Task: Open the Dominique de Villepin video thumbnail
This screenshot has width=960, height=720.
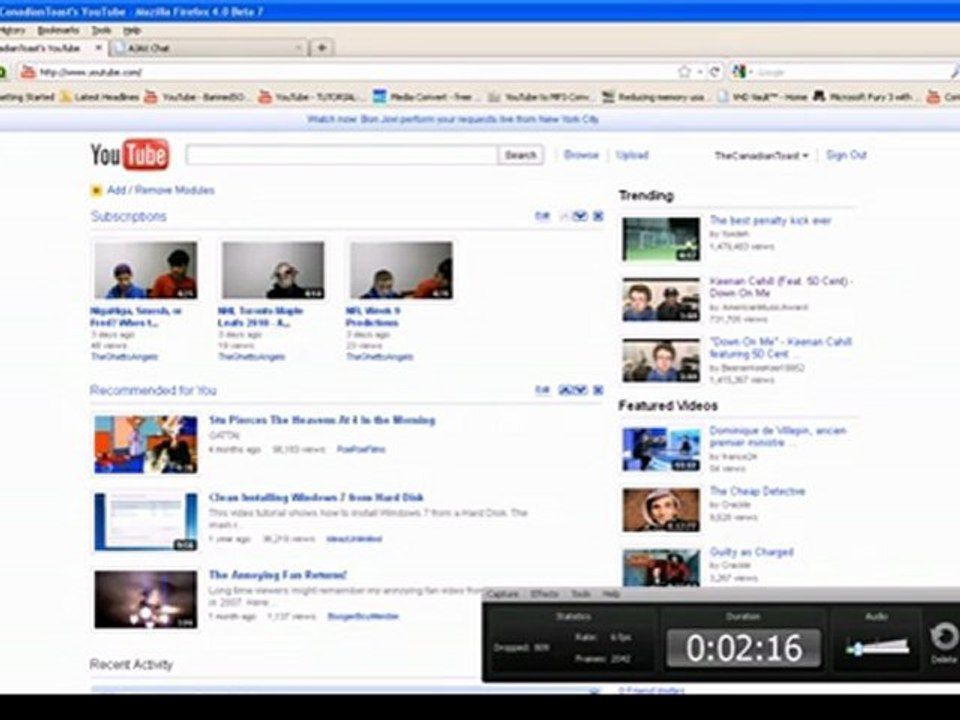Action: pos(661,449)
